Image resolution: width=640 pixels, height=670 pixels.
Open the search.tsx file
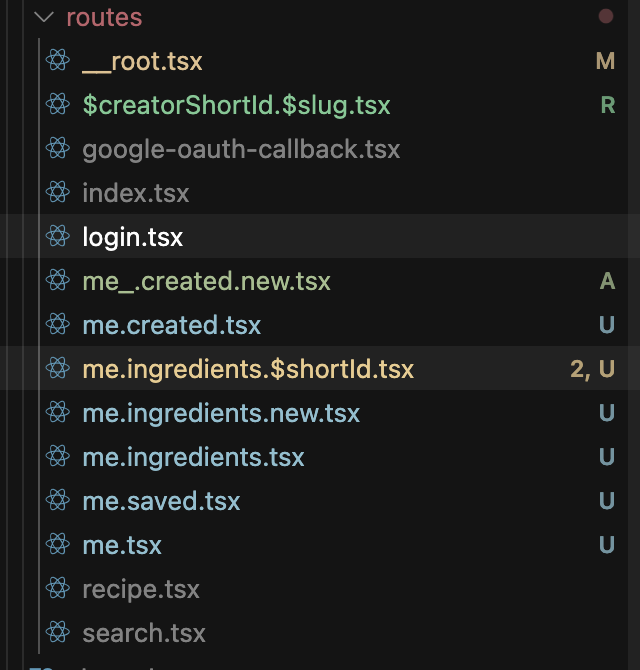click(144, 633)
